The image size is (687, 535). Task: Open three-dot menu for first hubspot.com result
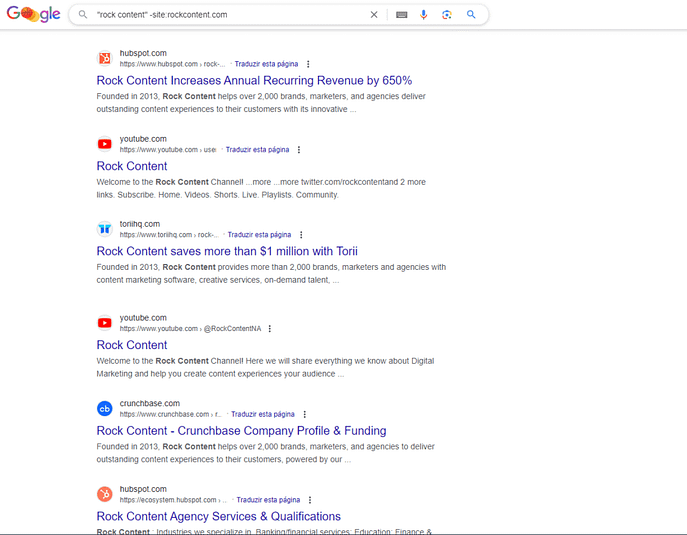click(308, 64)
